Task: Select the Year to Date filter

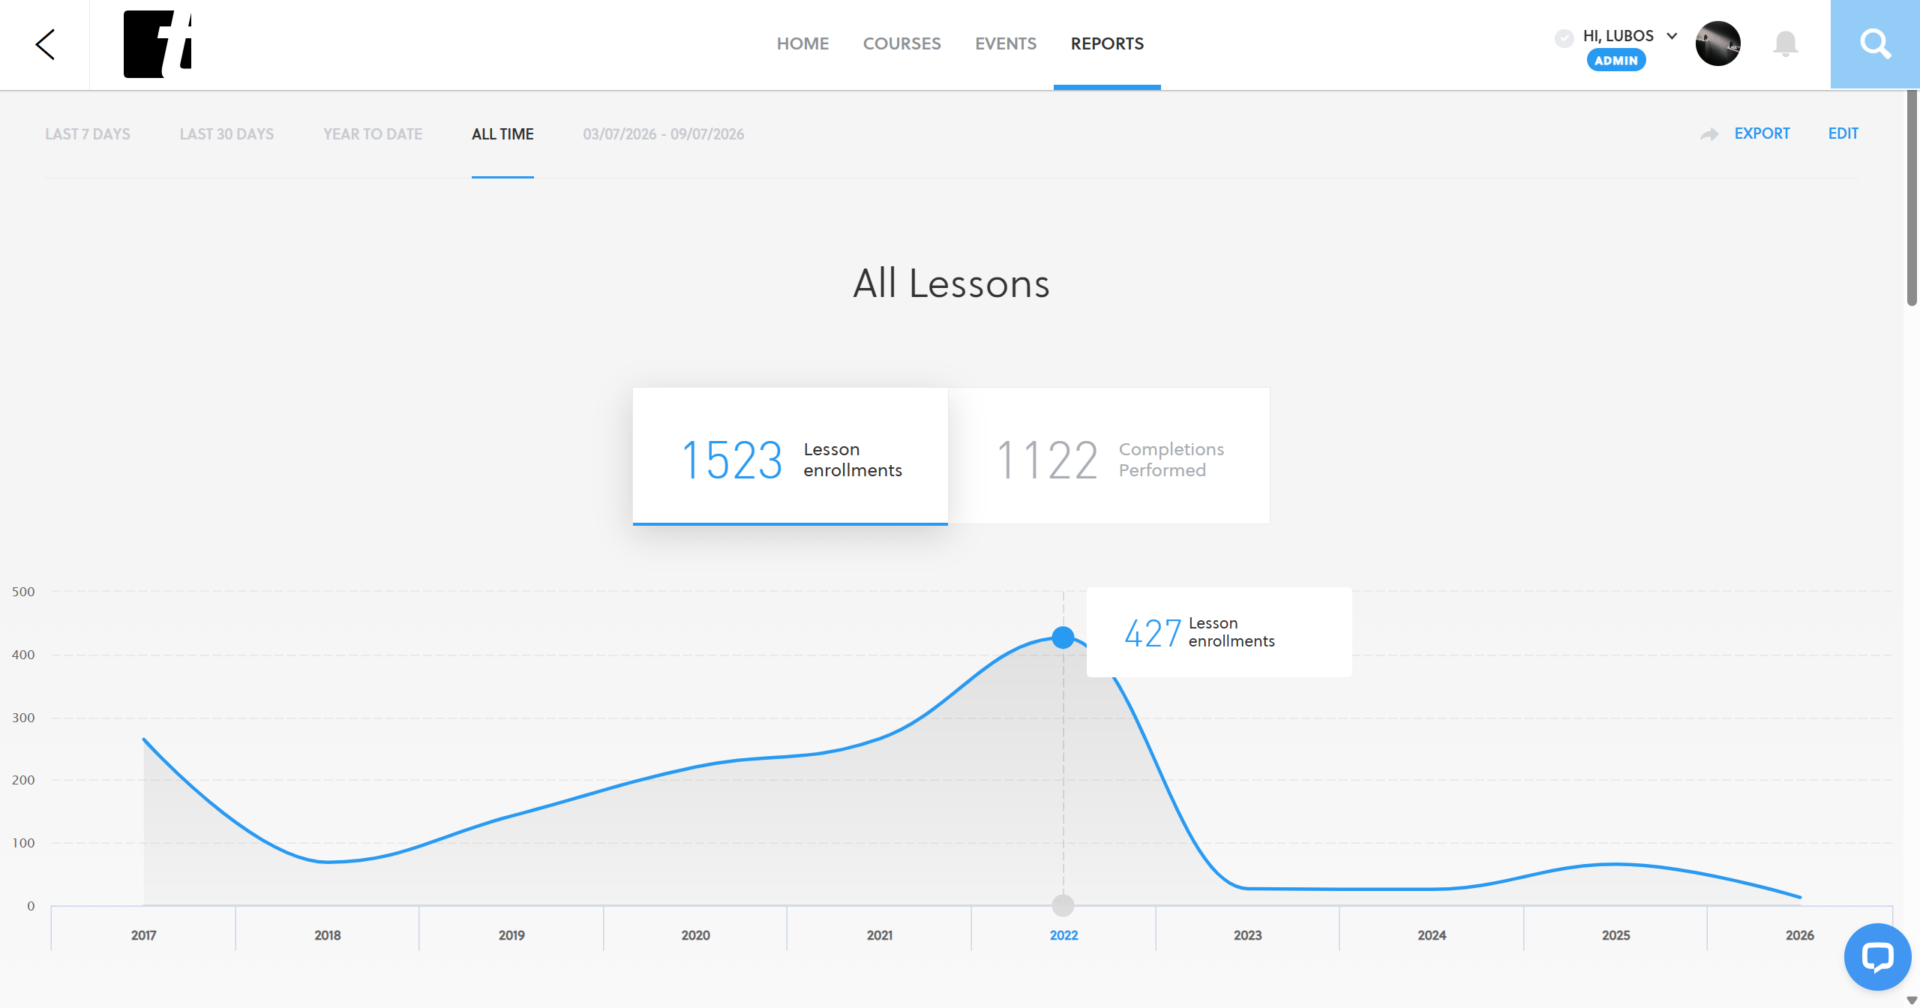Action: (372, 134)
